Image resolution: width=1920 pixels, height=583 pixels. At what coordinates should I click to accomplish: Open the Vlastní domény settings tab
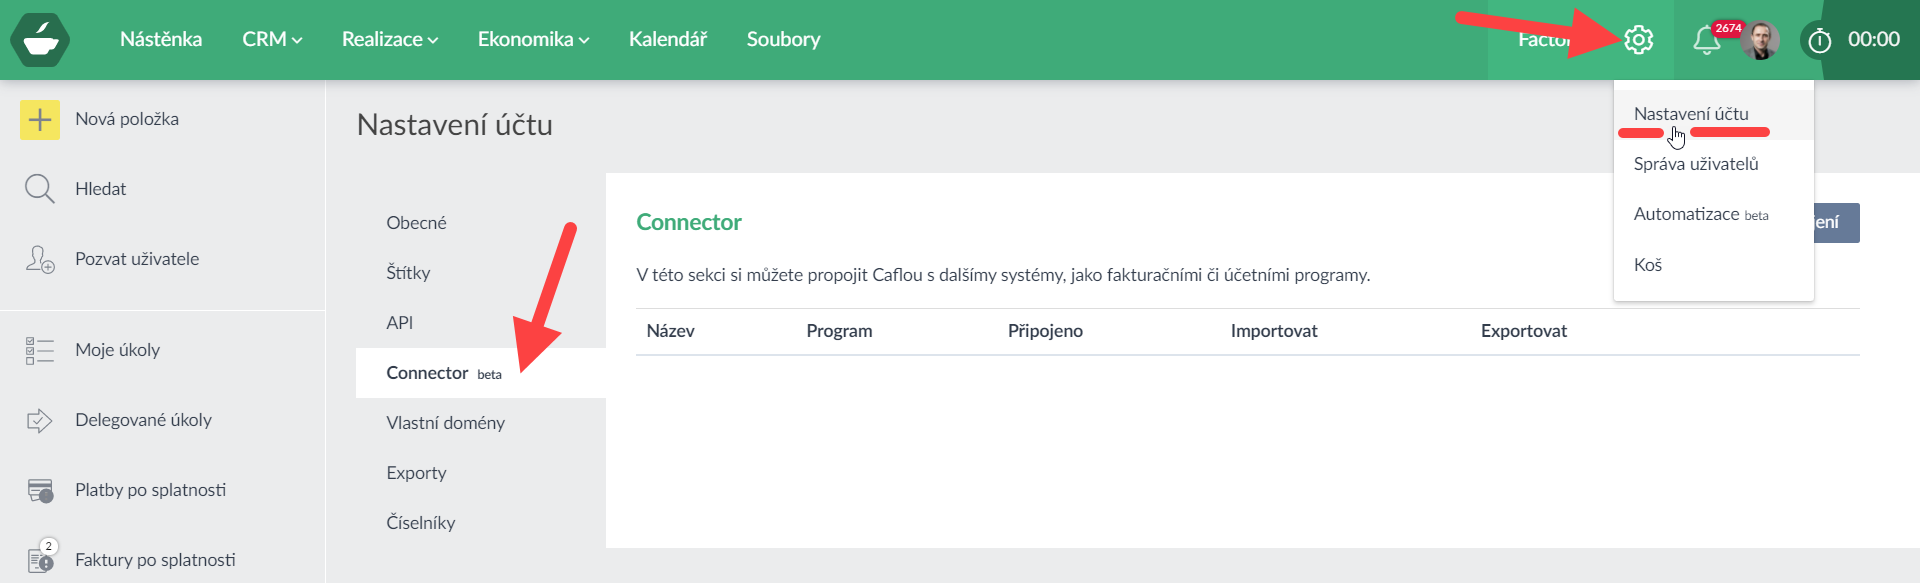click(x=445, y=423)
